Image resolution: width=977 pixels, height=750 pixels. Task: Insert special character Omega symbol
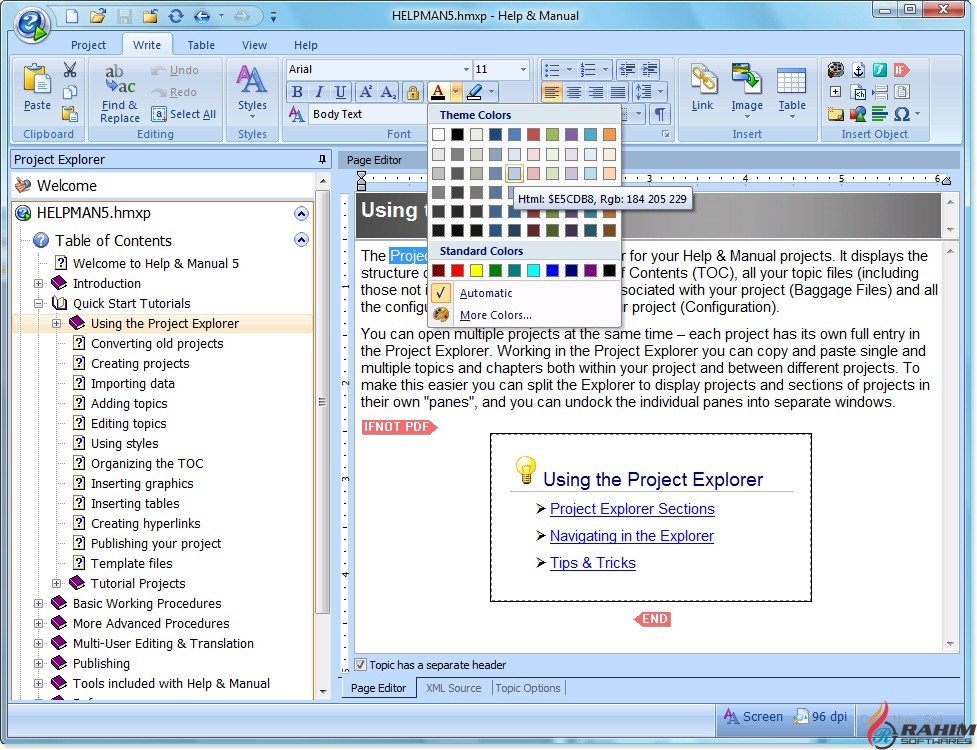(902, 114)
